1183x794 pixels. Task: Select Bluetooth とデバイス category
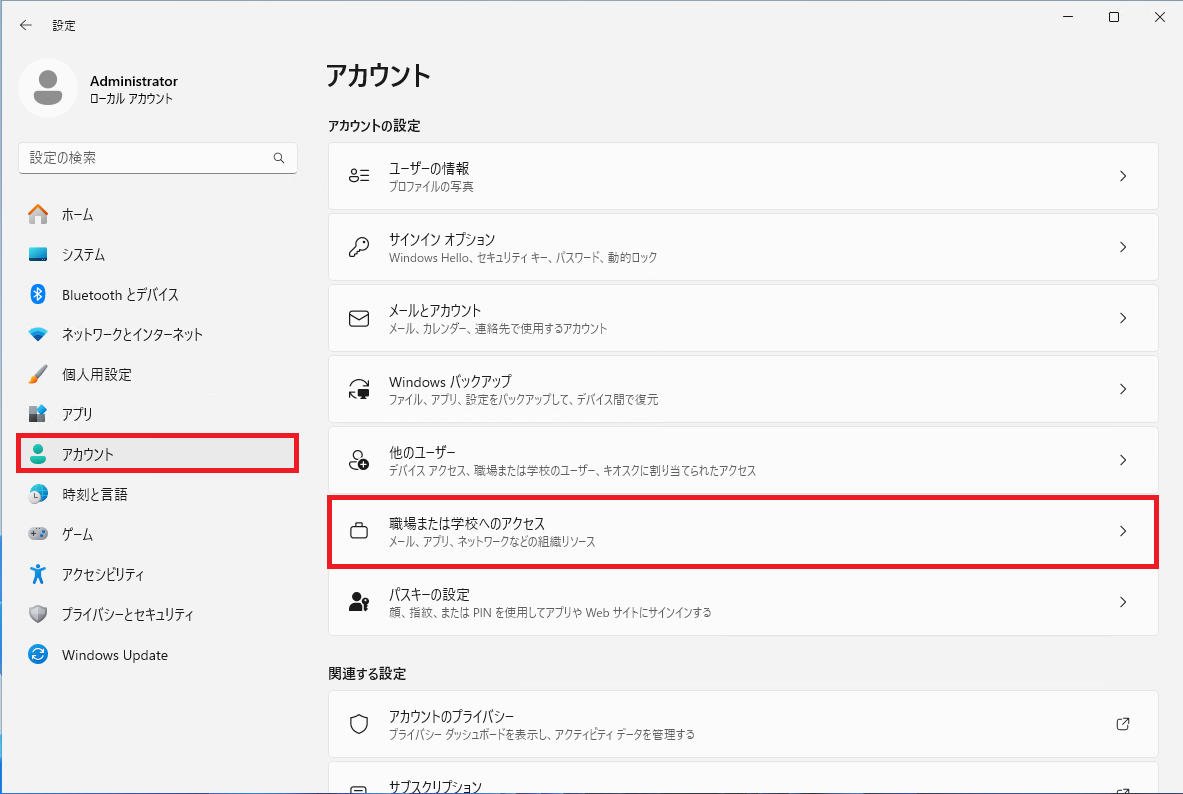158,294
